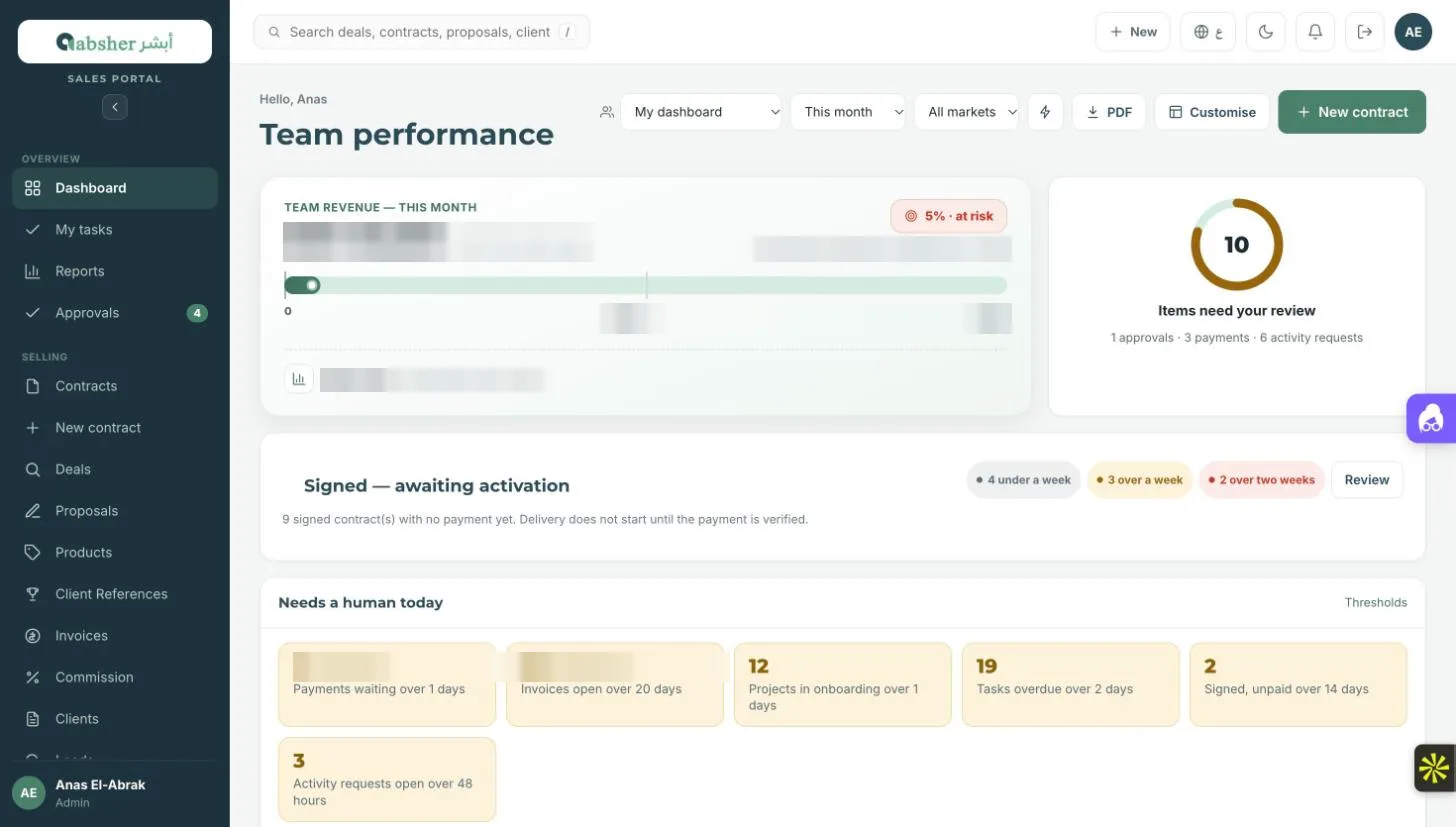
Task: Click the yellow asterisk floating widget
Action: click(x=1434, y=768)
